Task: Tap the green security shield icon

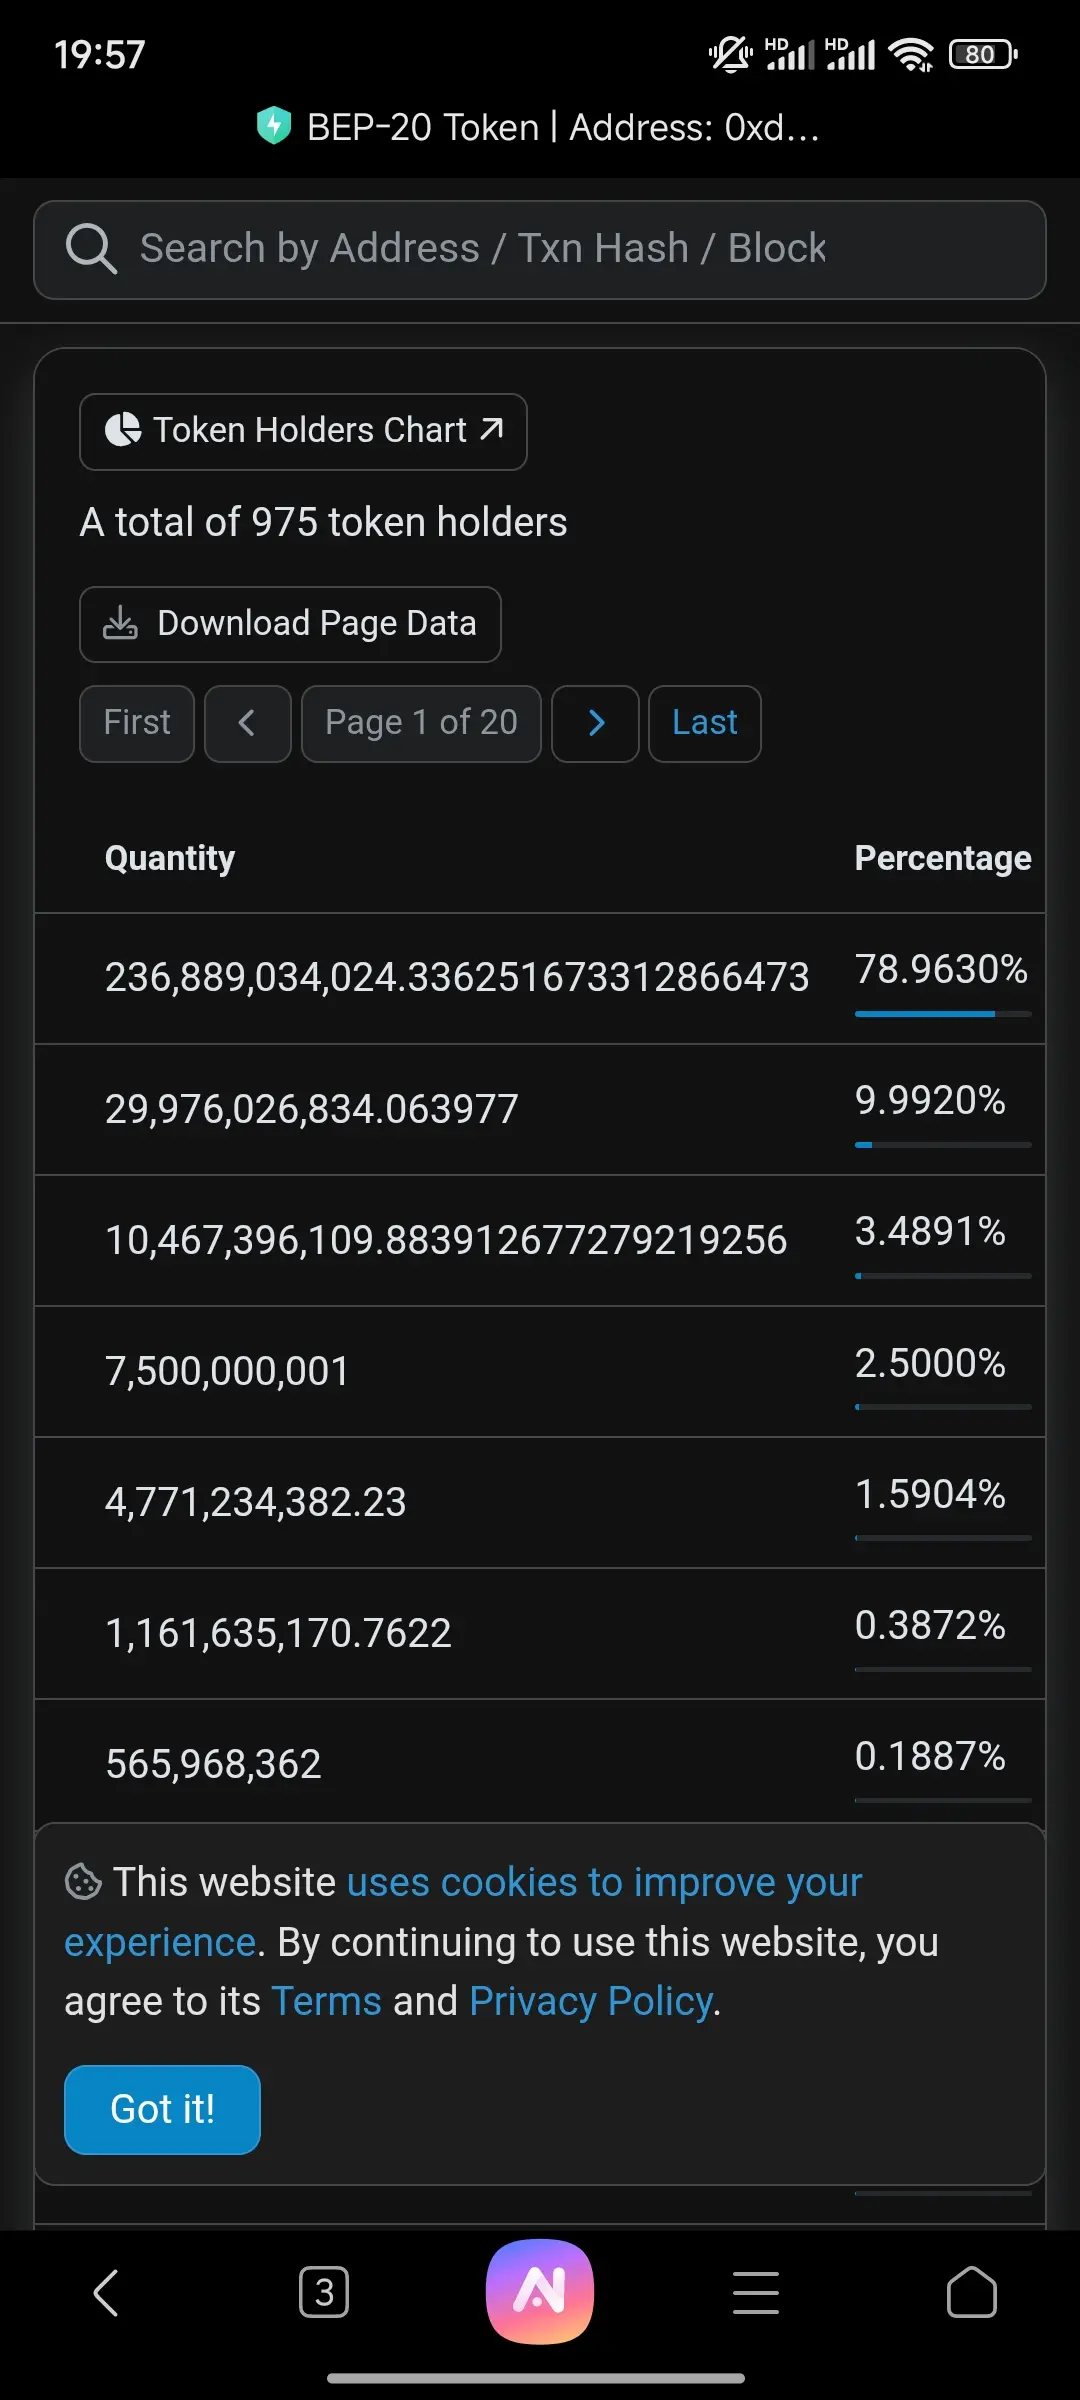Action: [x=273, y=126]
